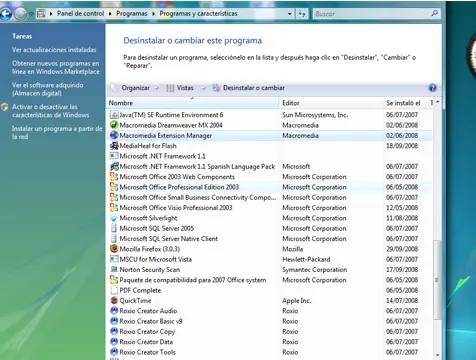This screenshot has width=476, height=360.
Task: Click the Mozilla Firefox icon
Action: pos(114,249)
